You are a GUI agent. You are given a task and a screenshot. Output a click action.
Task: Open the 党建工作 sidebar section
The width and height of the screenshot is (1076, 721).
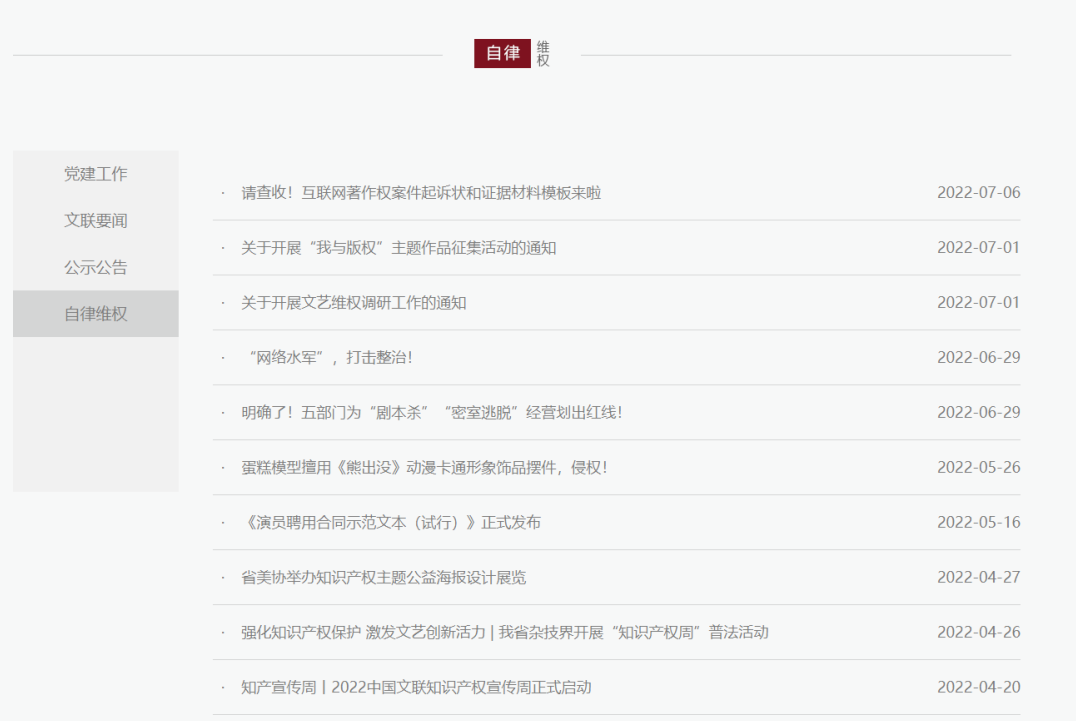coord(96,174)
